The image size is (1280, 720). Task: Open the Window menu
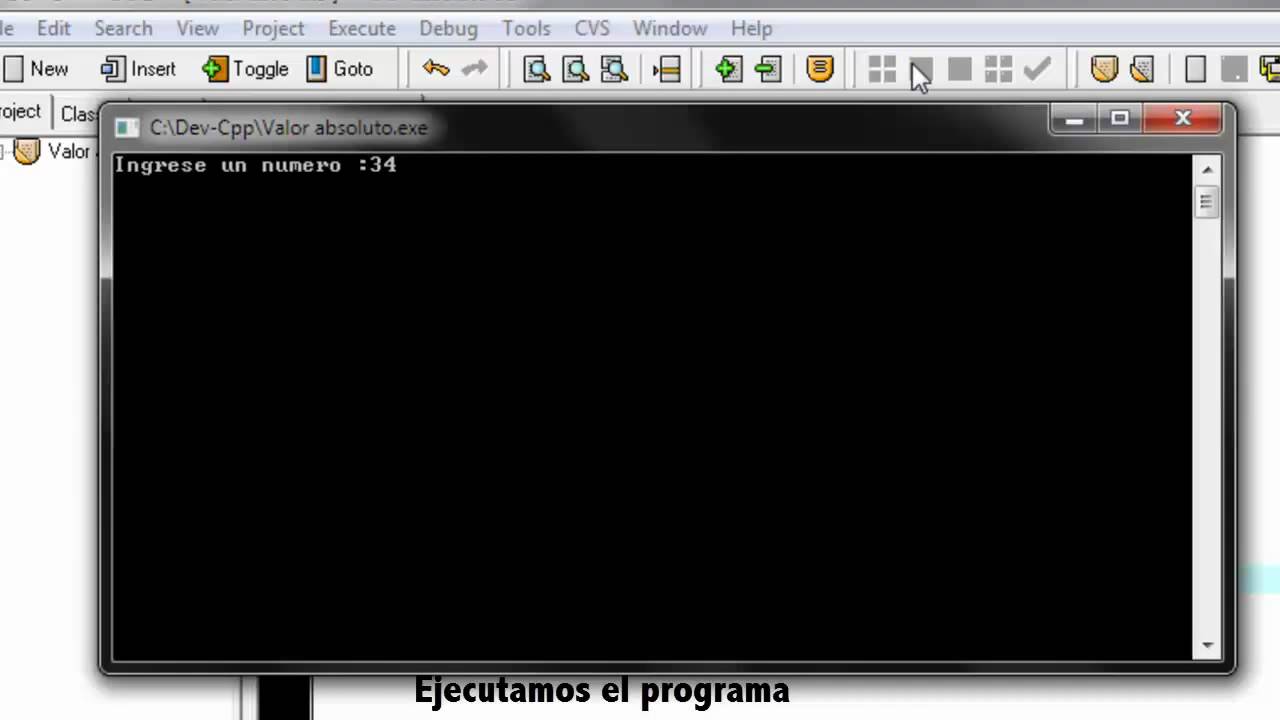(670, 28)
